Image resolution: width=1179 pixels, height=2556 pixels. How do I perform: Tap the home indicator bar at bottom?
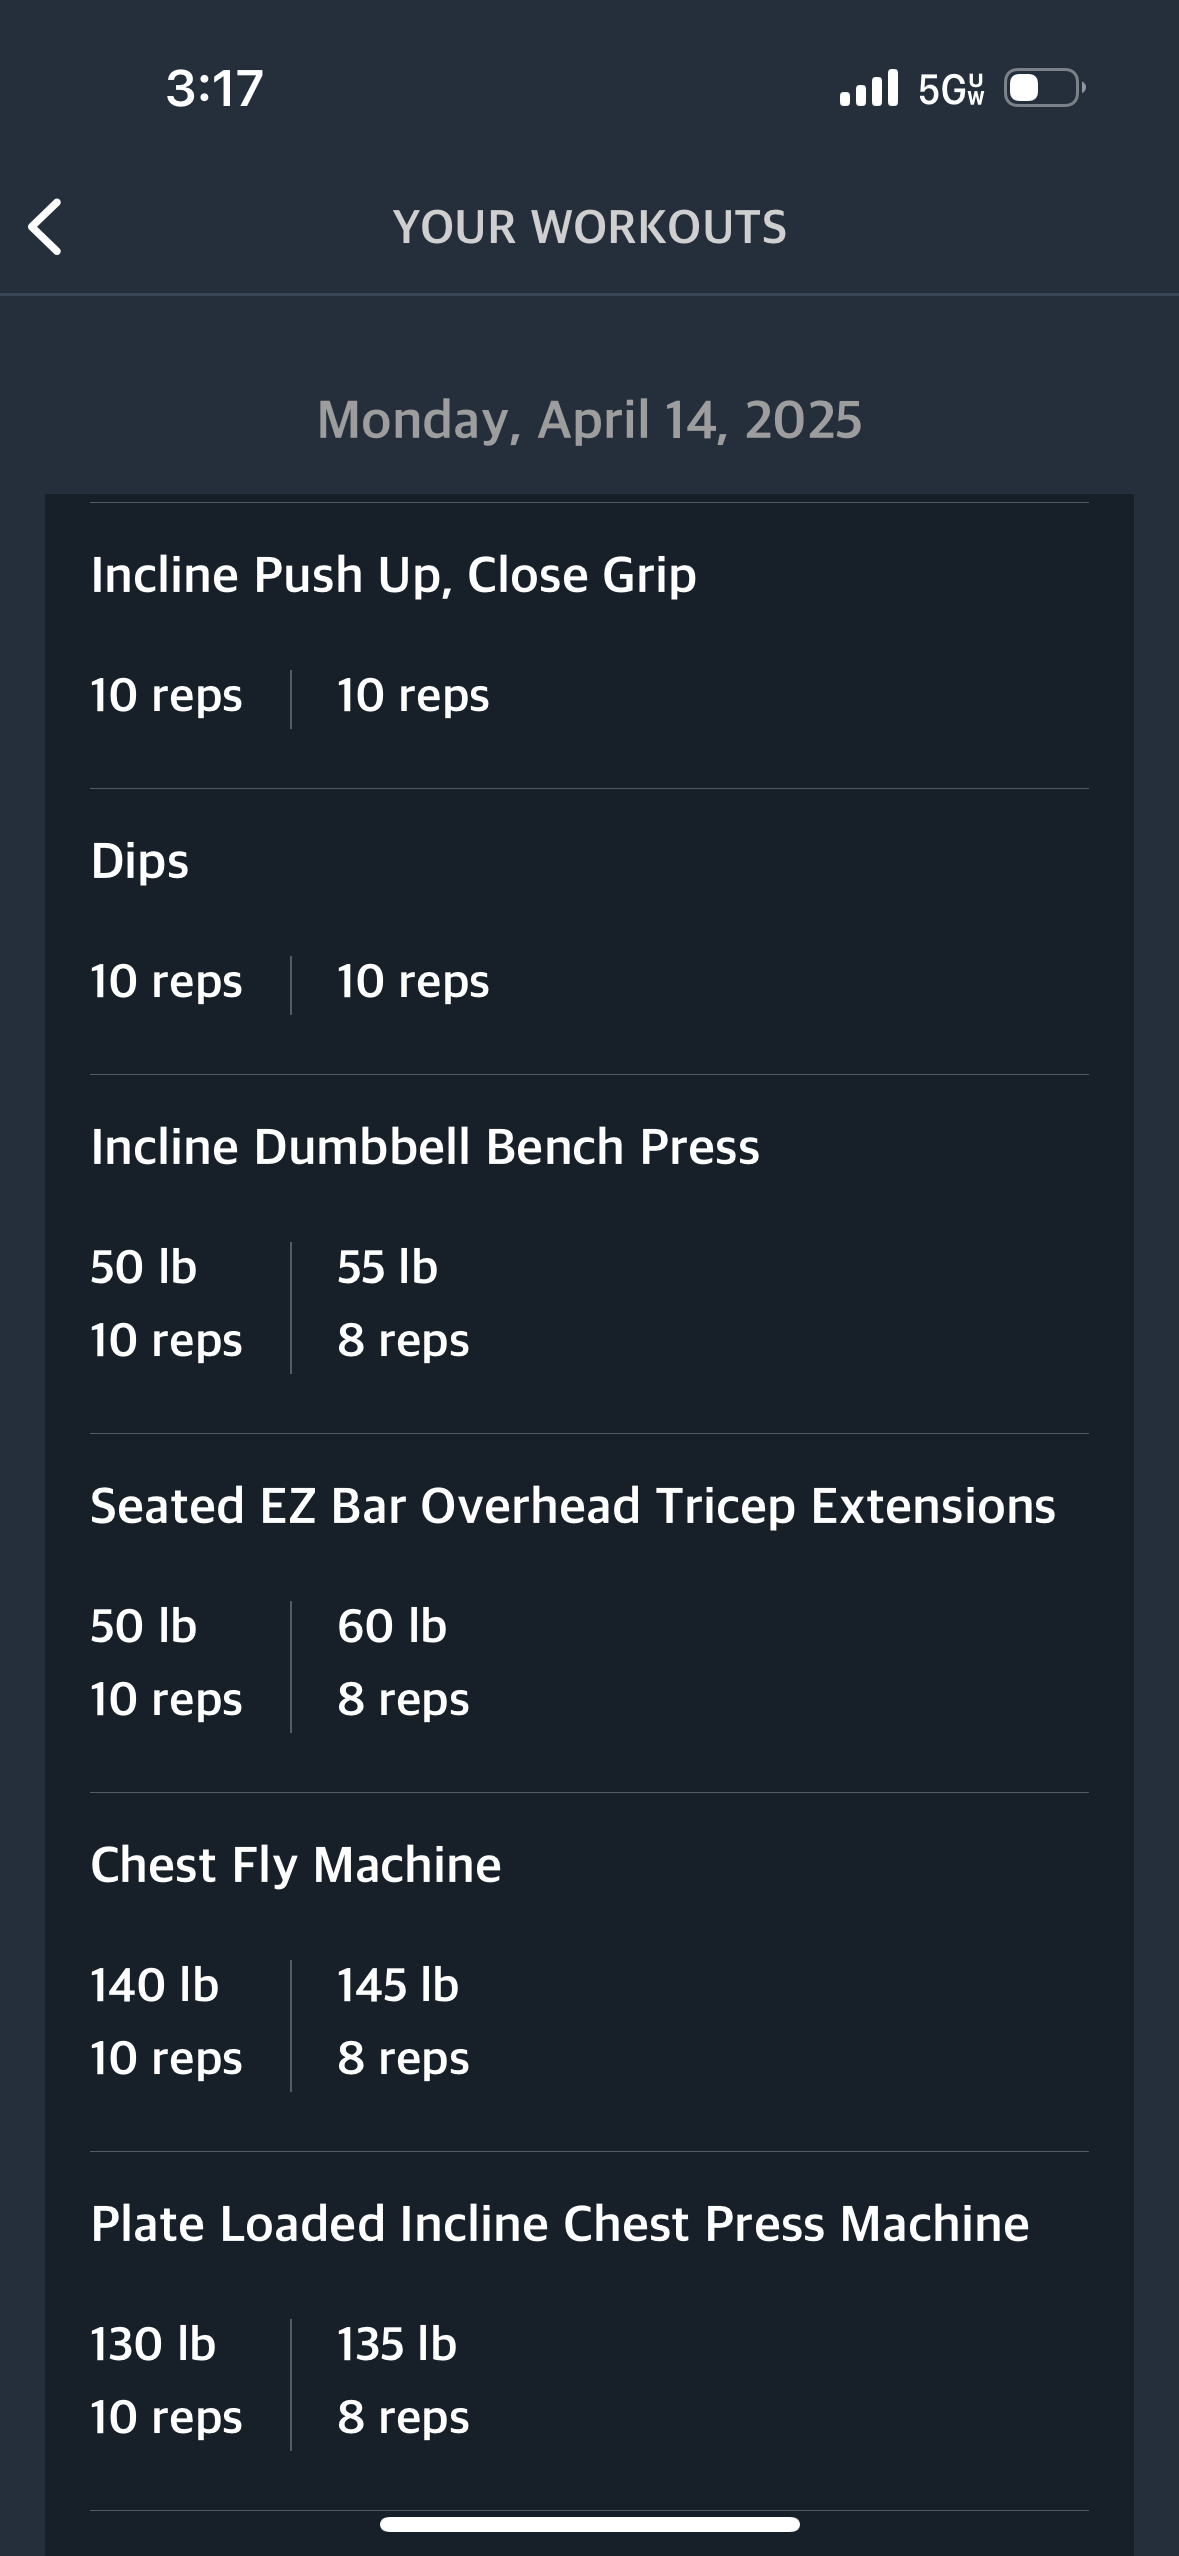click(x=590, y=2524)
